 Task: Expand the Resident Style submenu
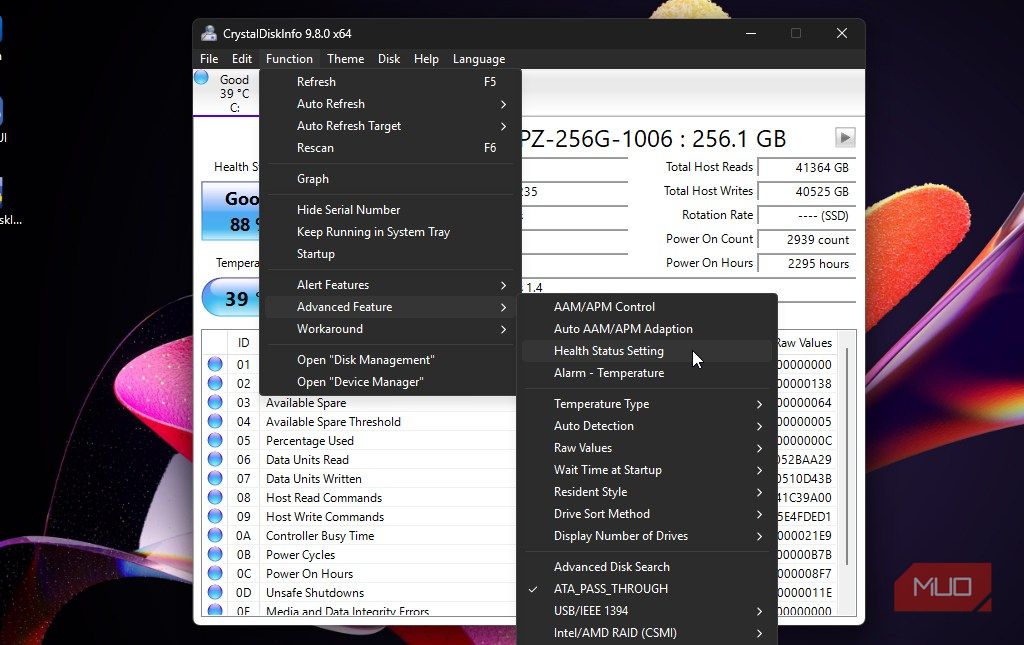point(647,492)
